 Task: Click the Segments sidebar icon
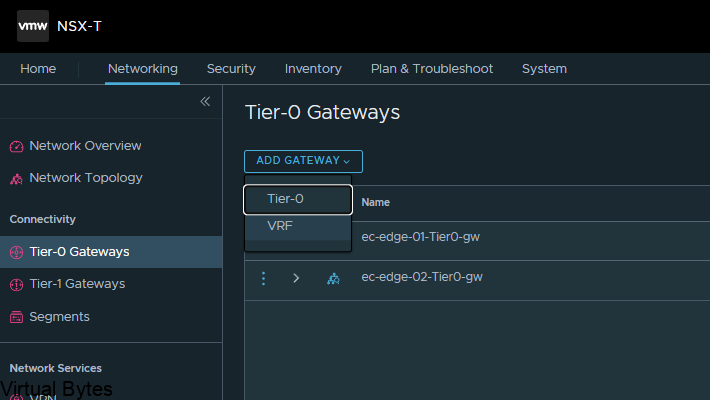pos(16,317)
